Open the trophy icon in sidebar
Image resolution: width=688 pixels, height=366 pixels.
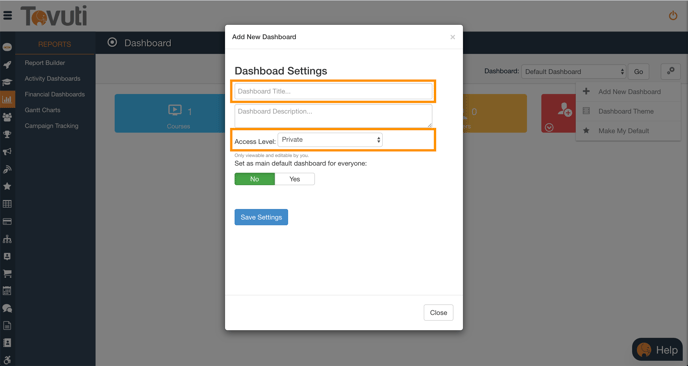(x=7, y=134)
